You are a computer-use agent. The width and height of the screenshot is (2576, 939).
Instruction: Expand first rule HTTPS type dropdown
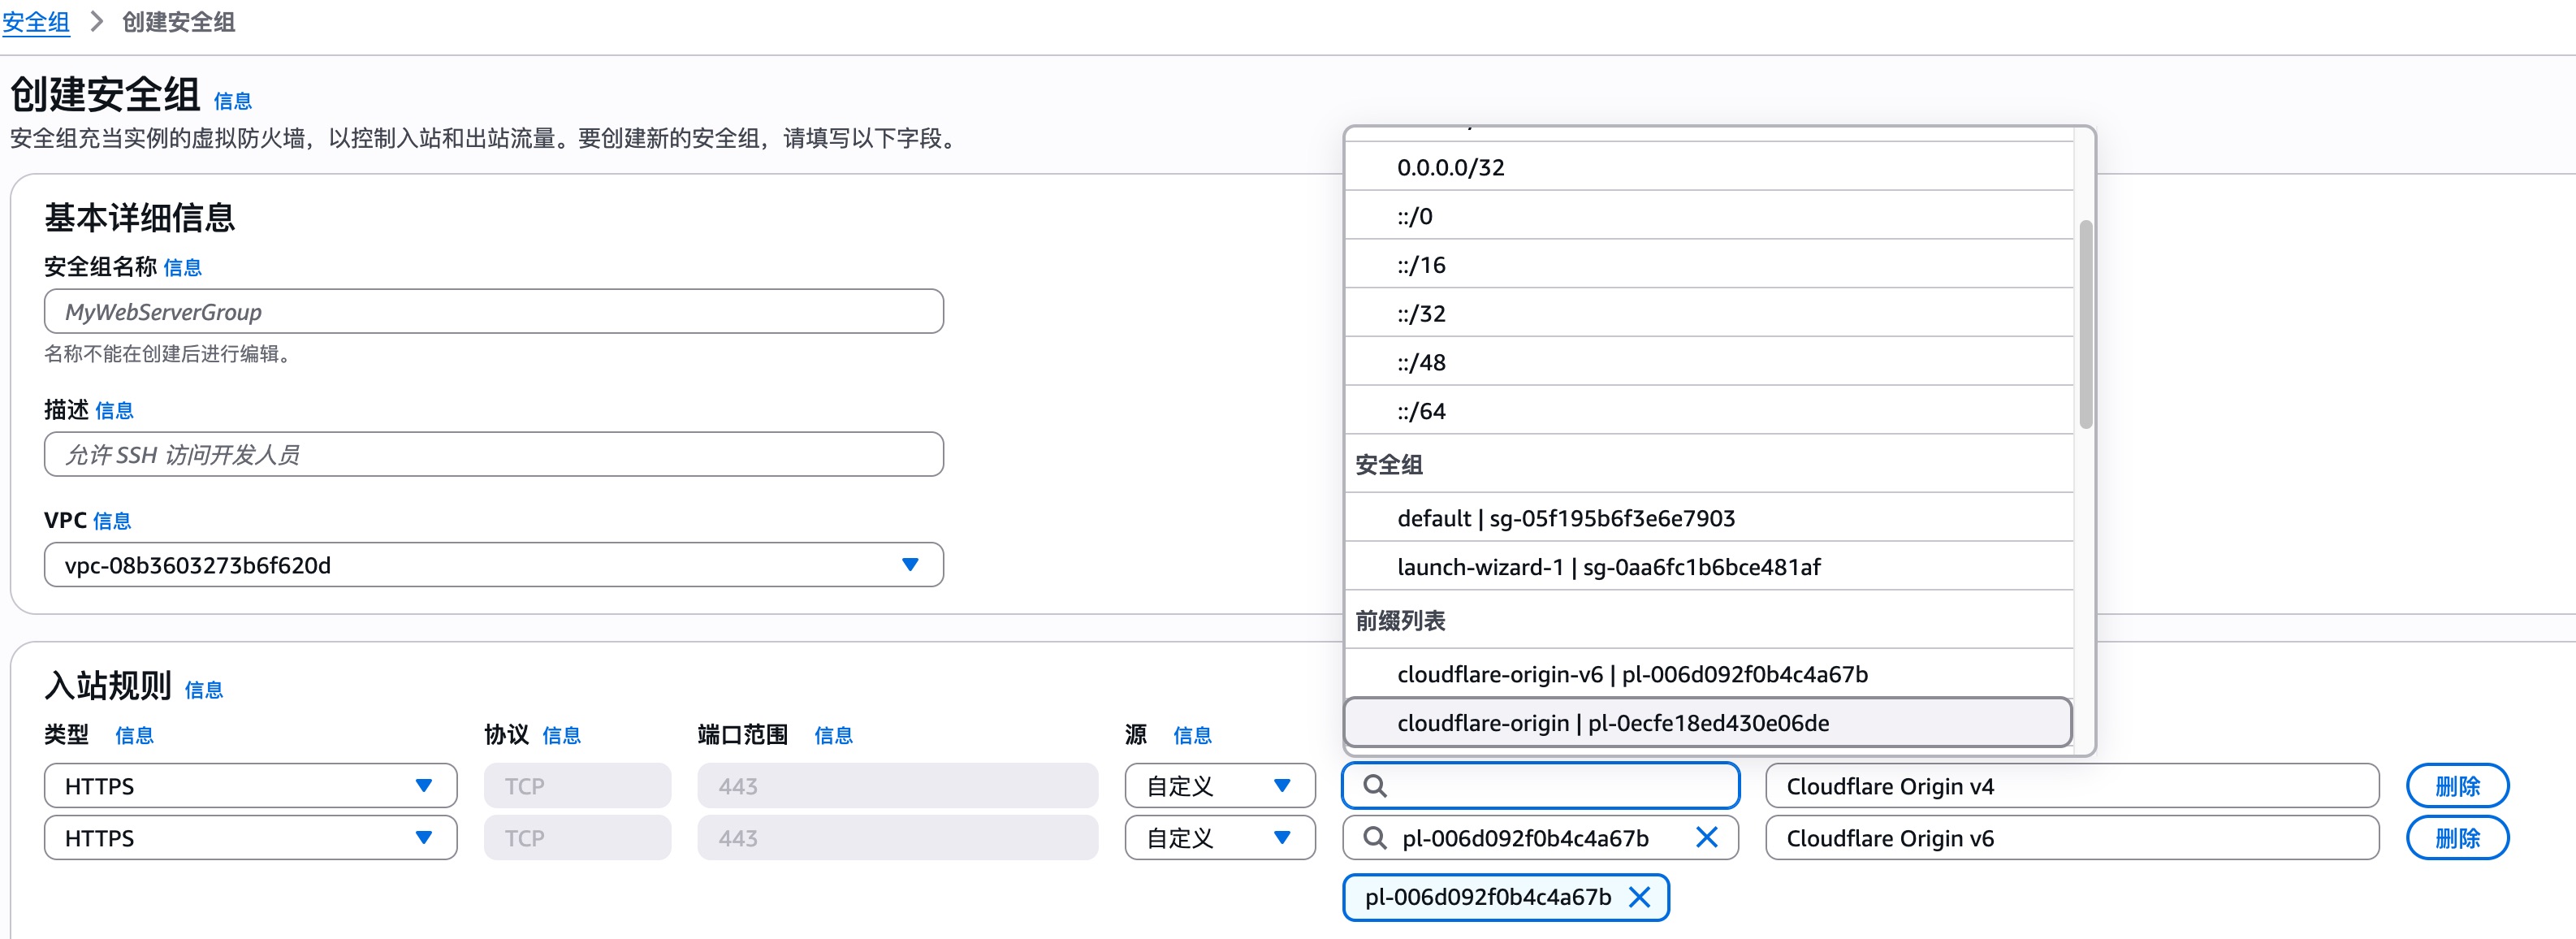250,786
